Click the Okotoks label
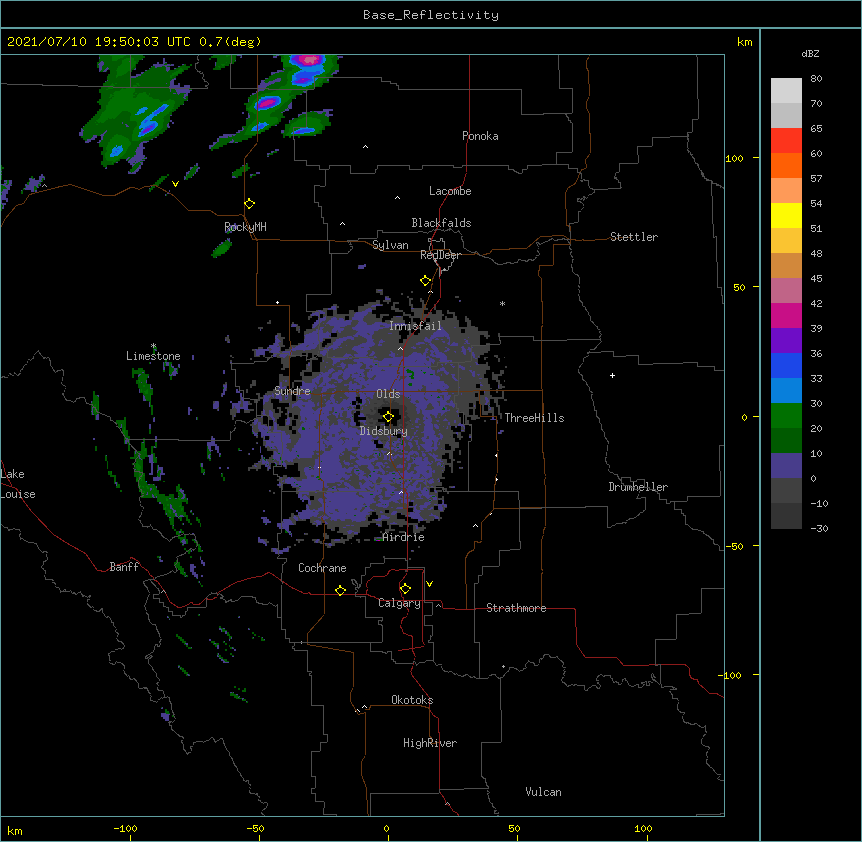This screenshot has height=842, width=862. point(412,700)
